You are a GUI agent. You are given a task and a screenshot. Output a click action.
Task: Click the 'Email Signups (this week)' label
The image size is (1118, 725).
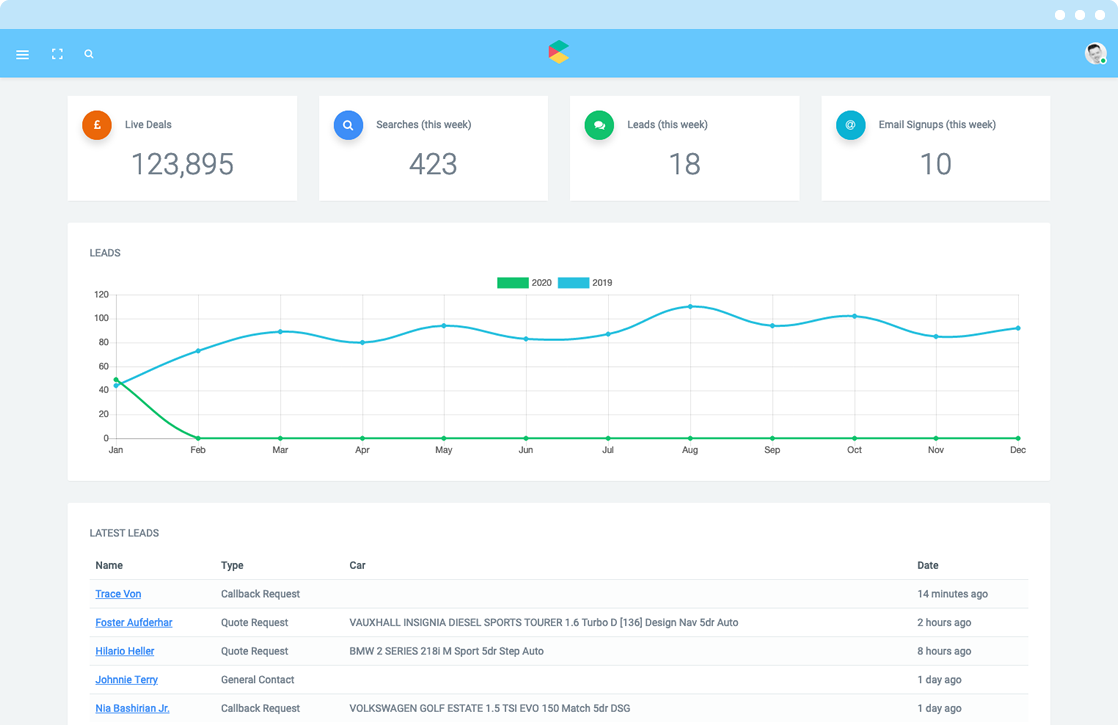(937, 125)
